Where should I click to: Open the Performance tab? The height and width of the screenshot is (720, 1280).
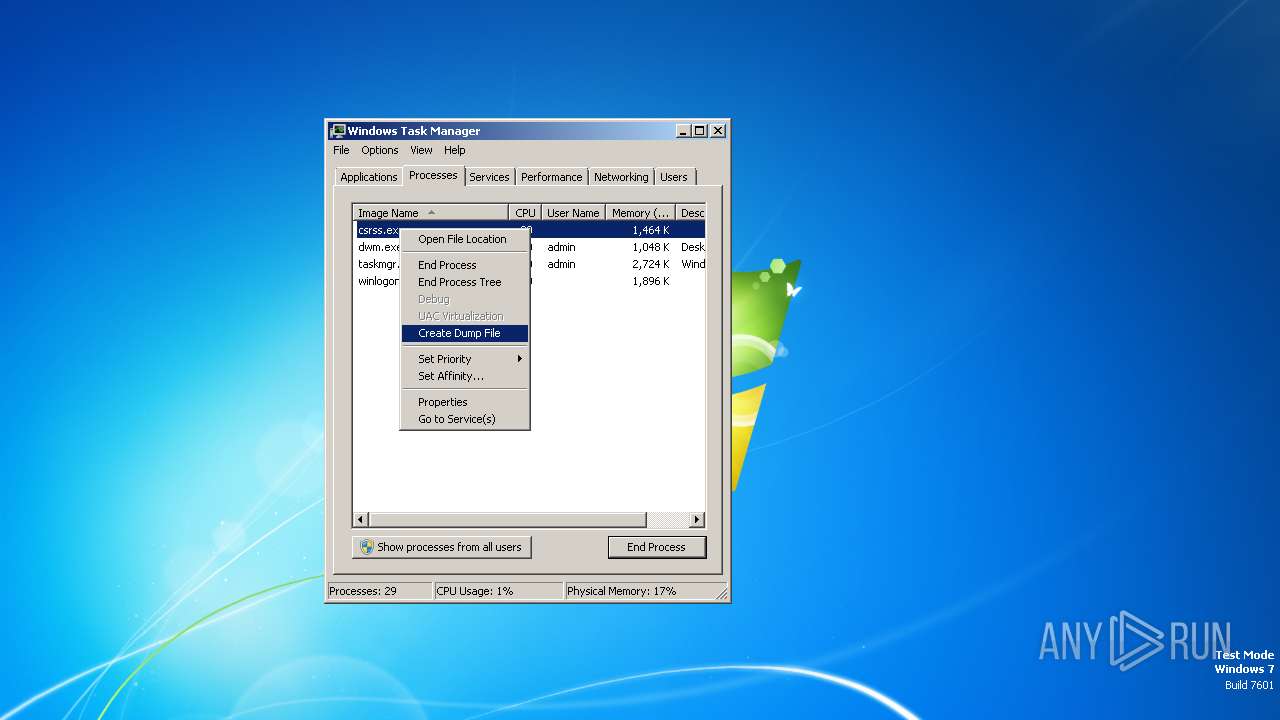tap(551, 177)
